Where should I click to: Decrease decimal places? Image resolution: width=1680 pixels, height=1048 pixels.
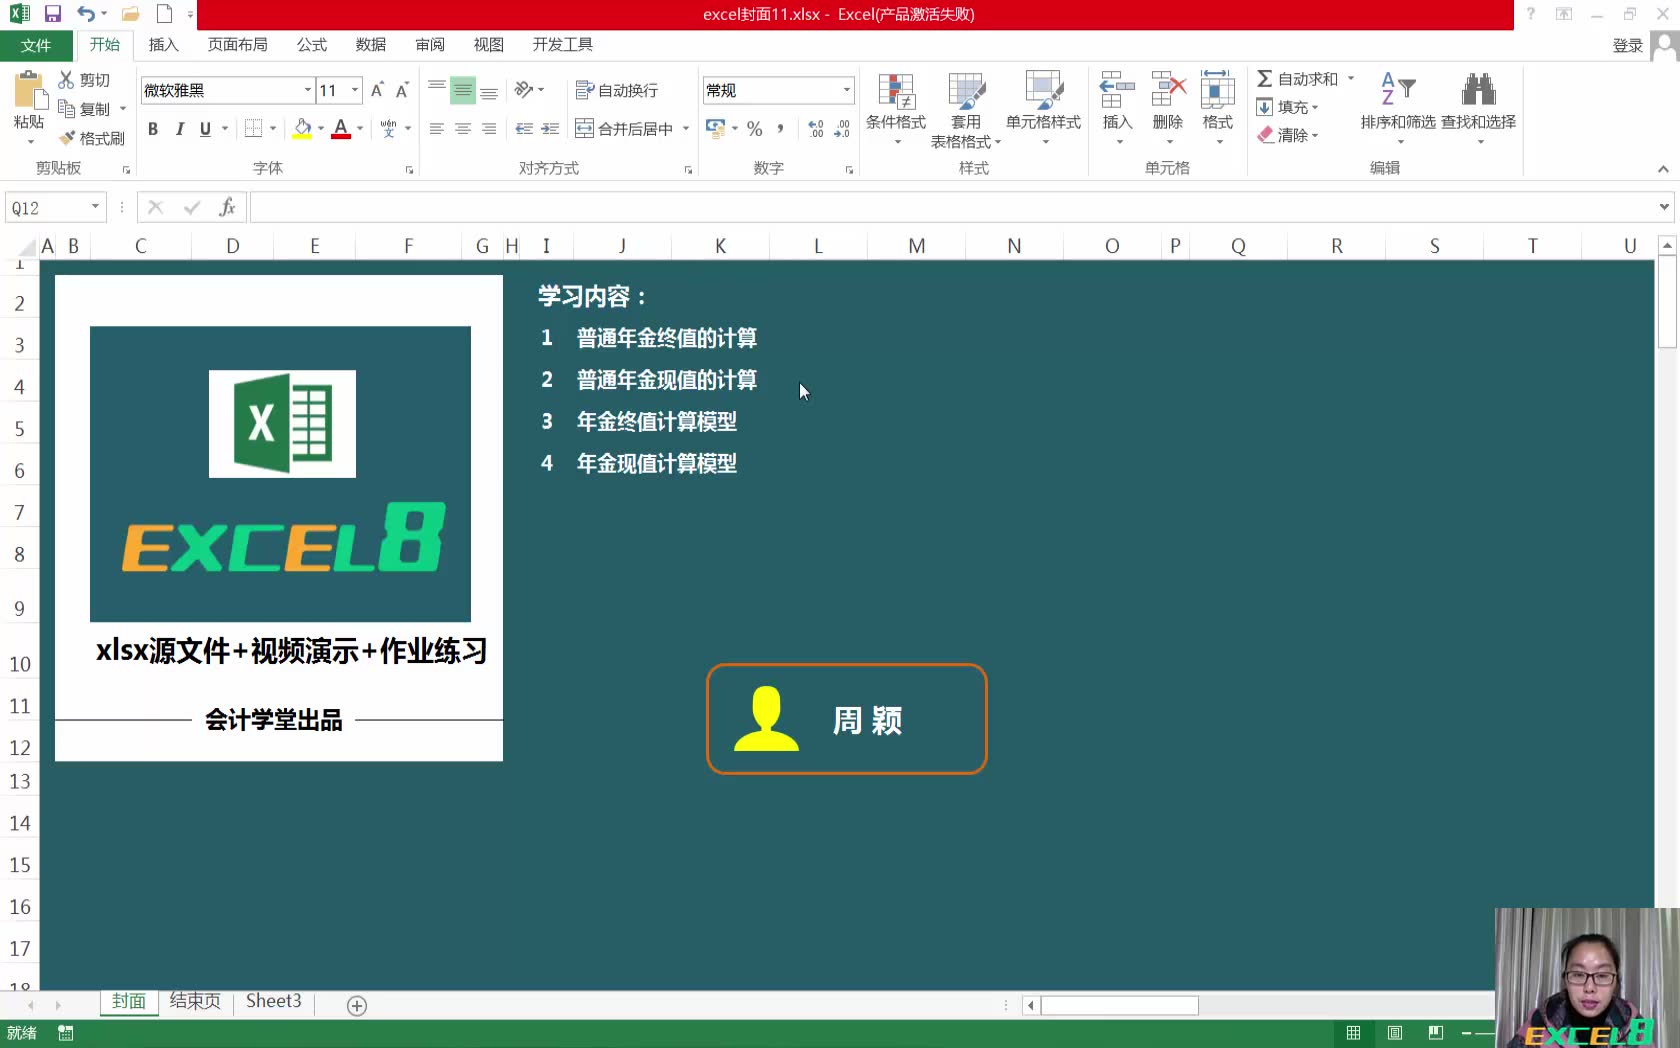pyautogui.click(x=842, y=128)
